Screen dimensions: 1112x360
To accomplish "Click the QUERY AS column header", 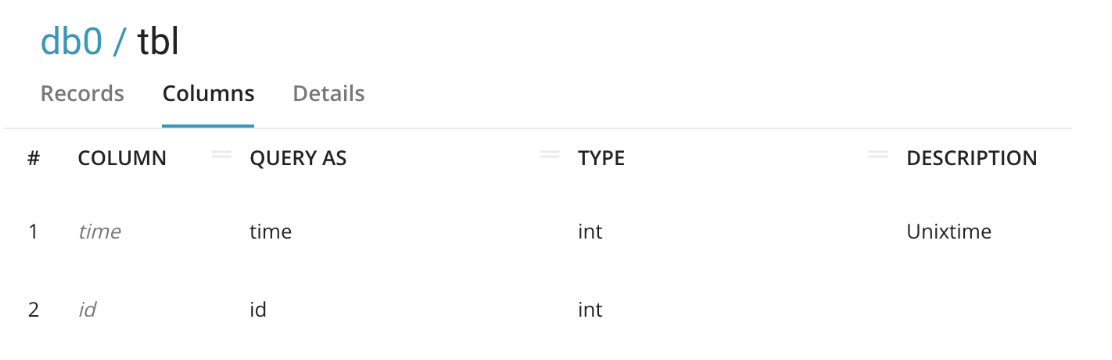I will (x=298, y=158).
